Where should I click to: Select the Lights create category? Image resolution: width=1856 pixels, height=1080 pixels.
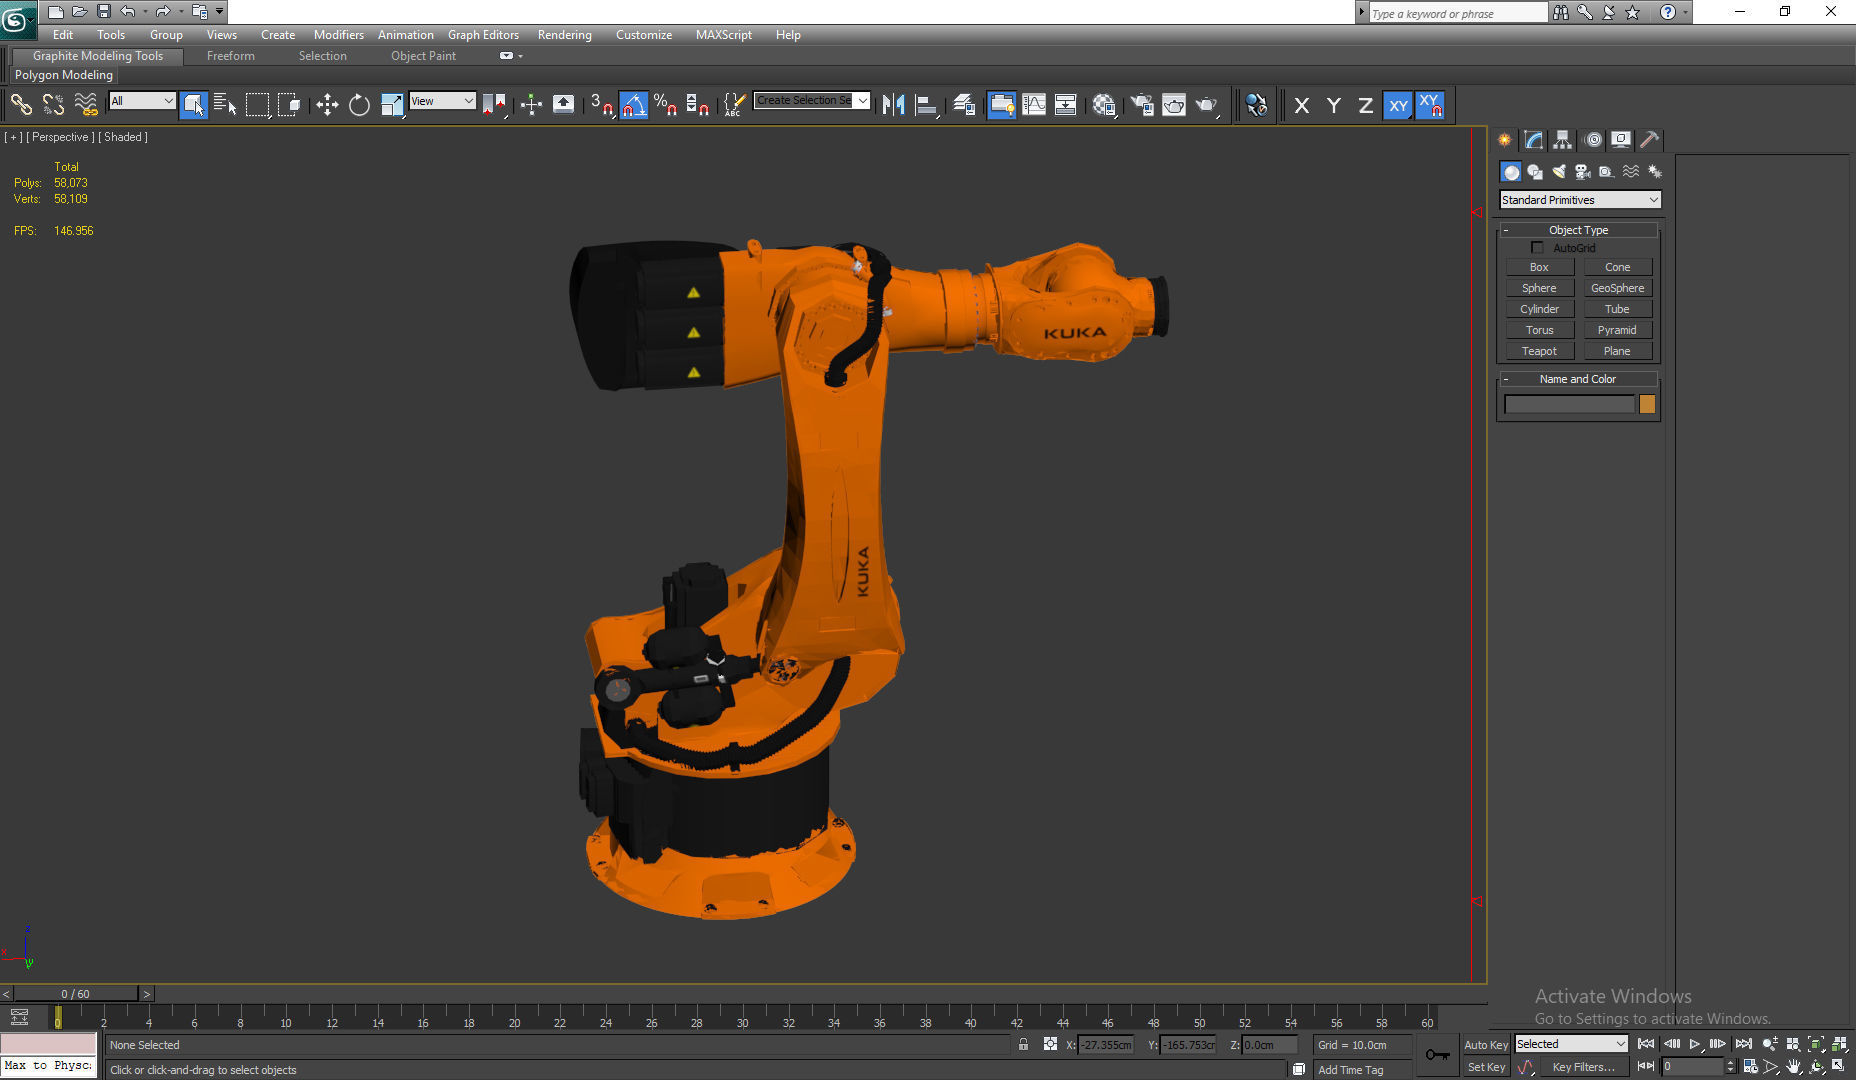point(1559,172)
